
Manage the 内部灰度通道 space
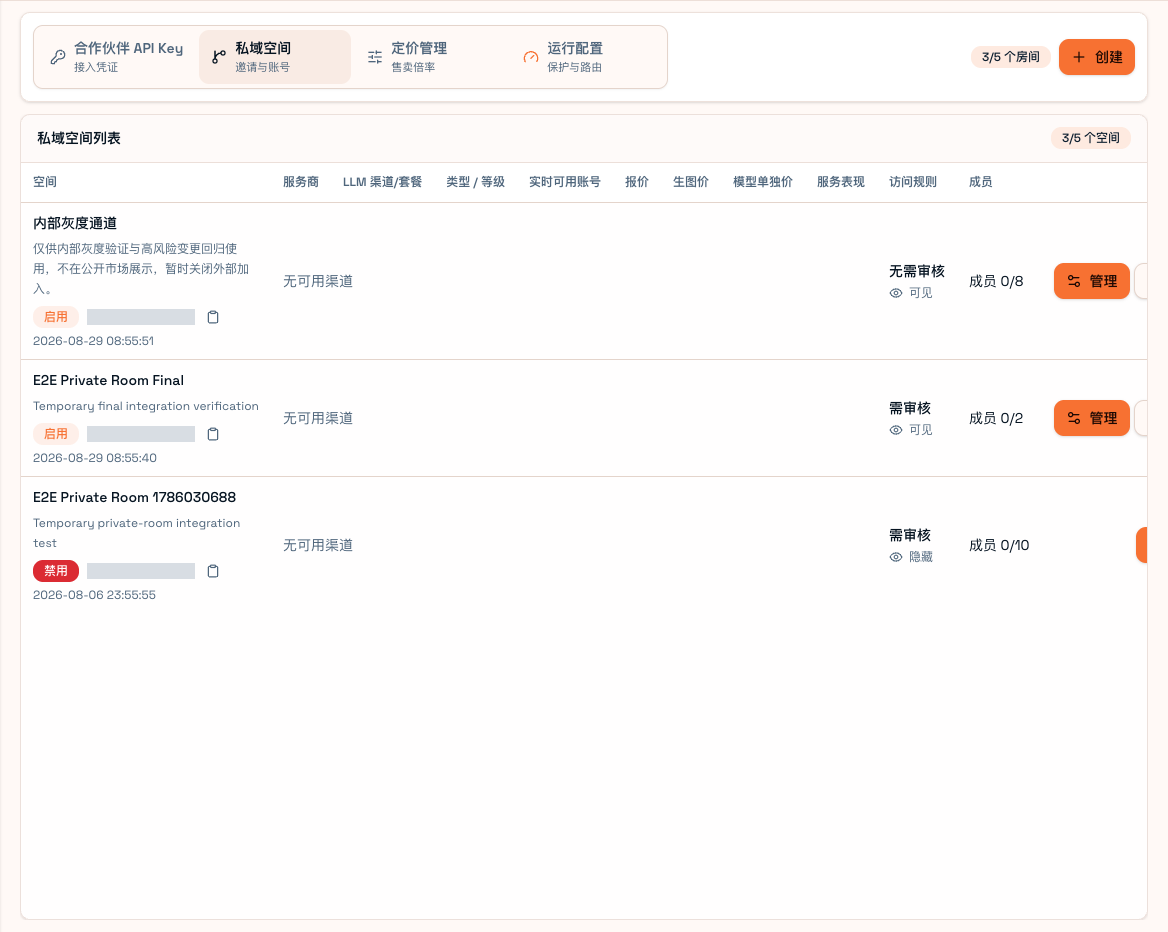[1092, 282]
